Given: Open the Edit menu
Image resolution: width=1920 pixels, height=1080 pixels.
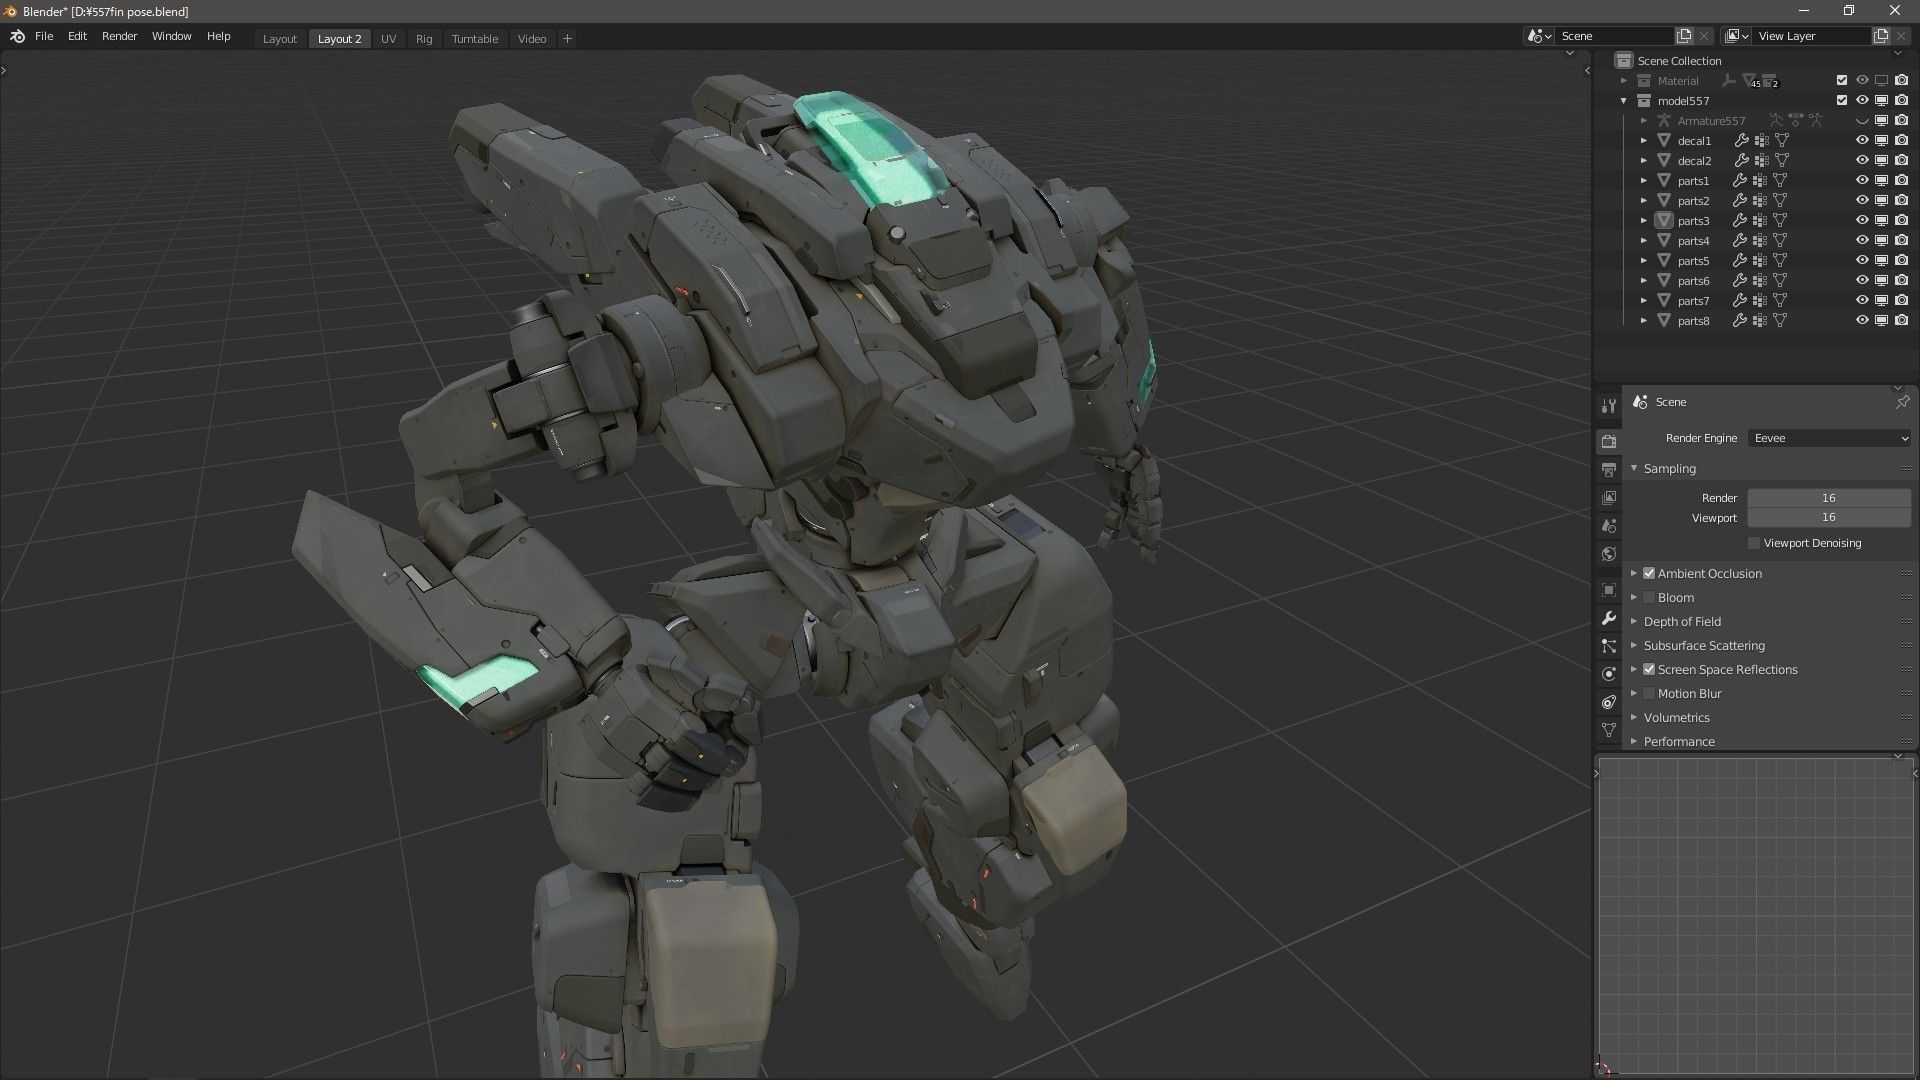Looking at the screenshot, I should tap(77, 36).
